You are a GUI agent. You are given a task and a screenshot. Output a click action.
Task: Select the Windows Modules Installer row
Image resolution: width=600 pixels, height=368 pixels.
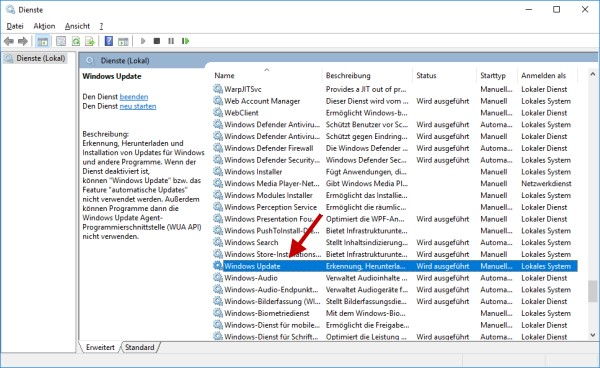[395, 195]
